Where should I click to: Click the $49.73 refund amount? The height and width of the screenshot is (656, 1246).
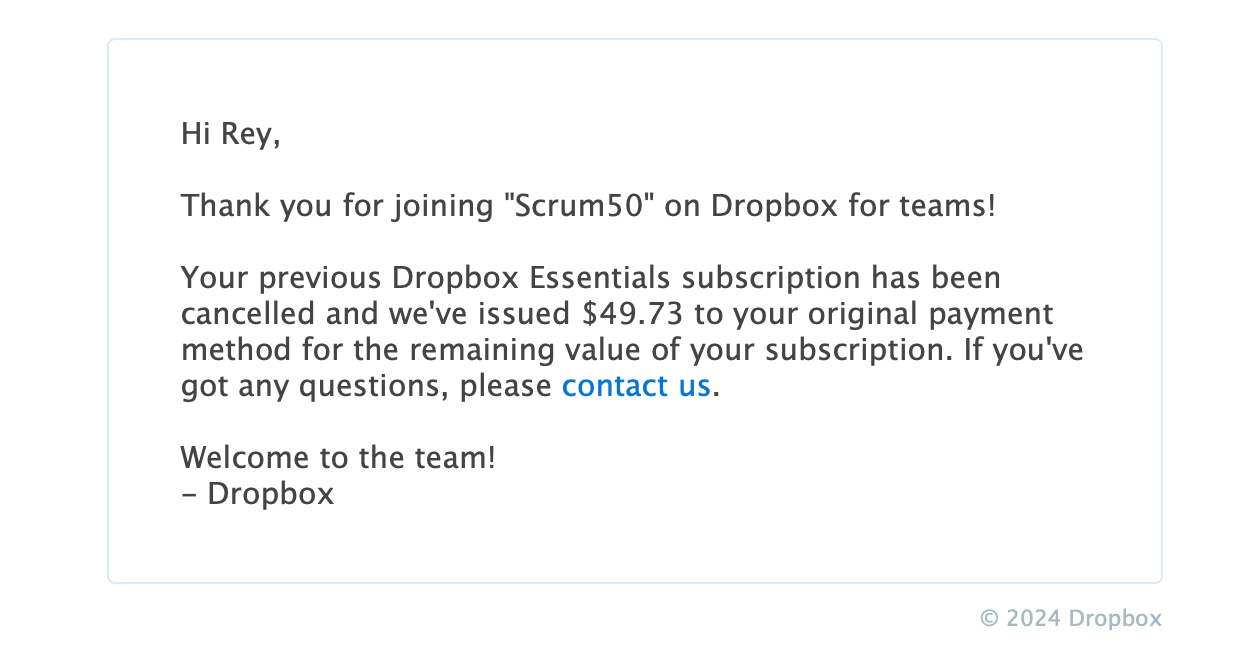633,314
